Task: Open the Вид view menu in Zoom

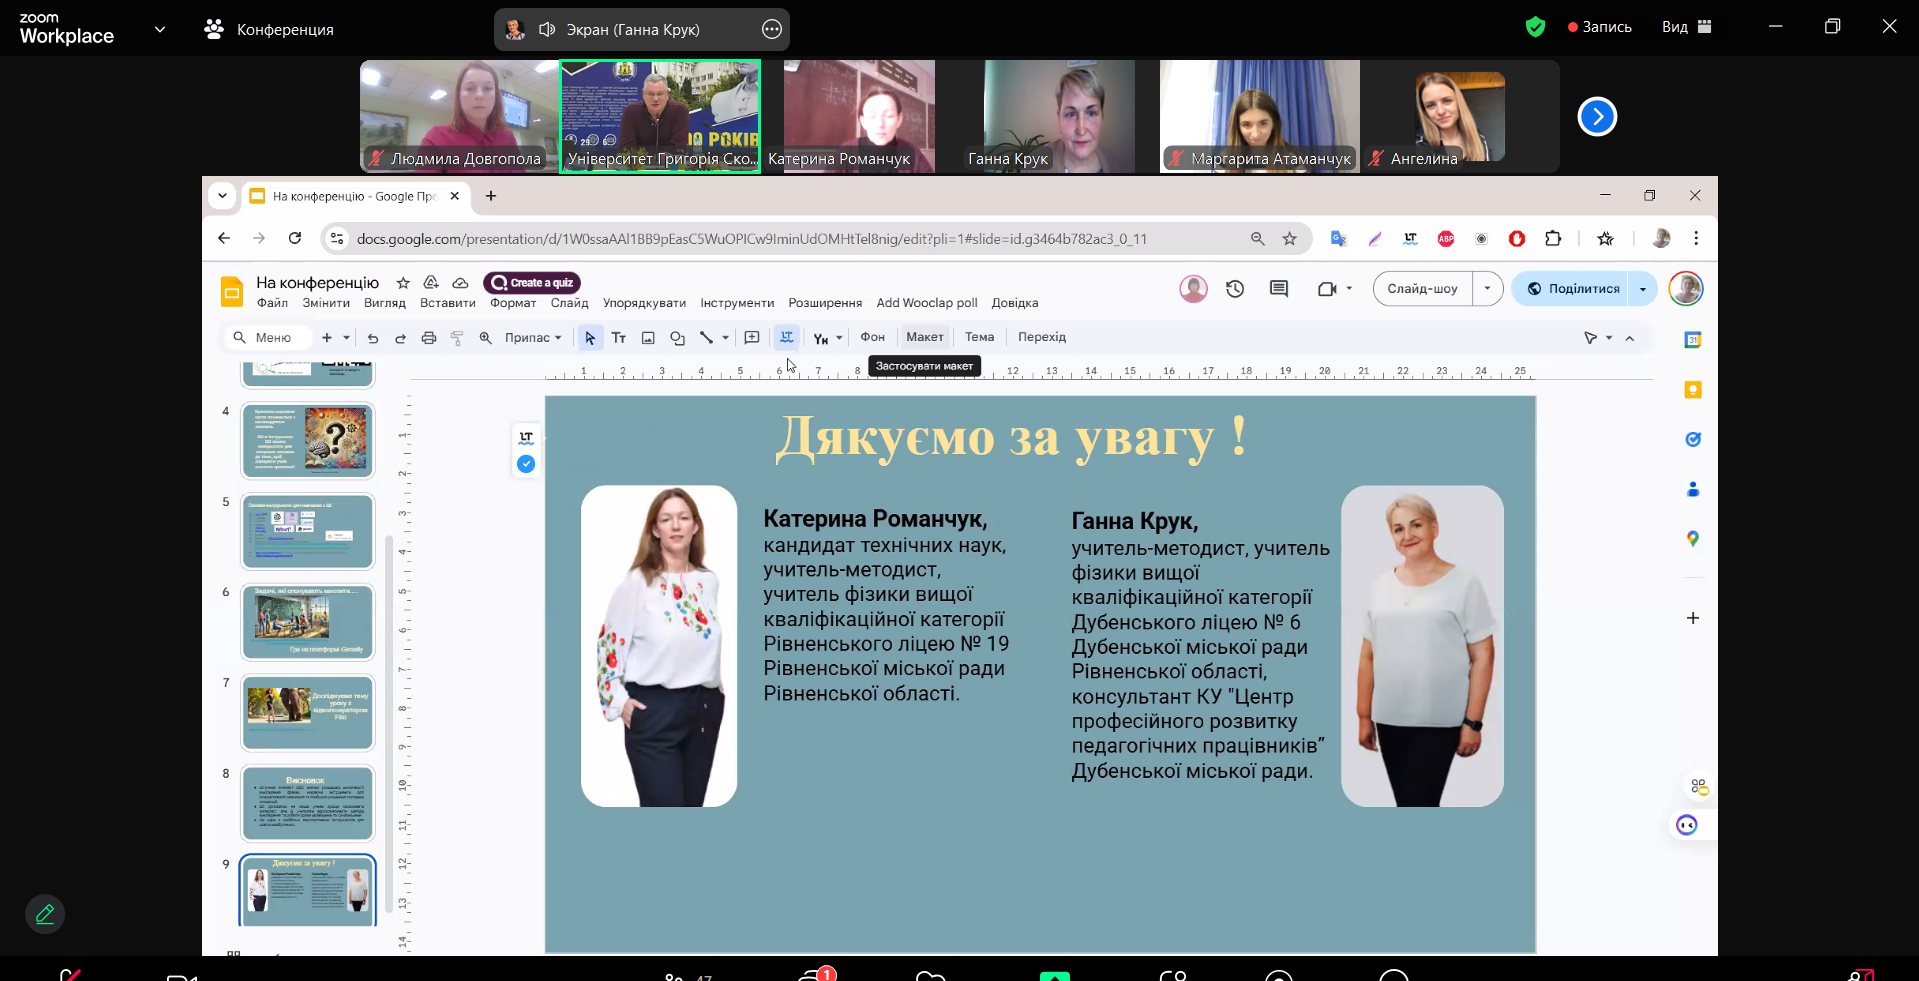Action: 1686,27
